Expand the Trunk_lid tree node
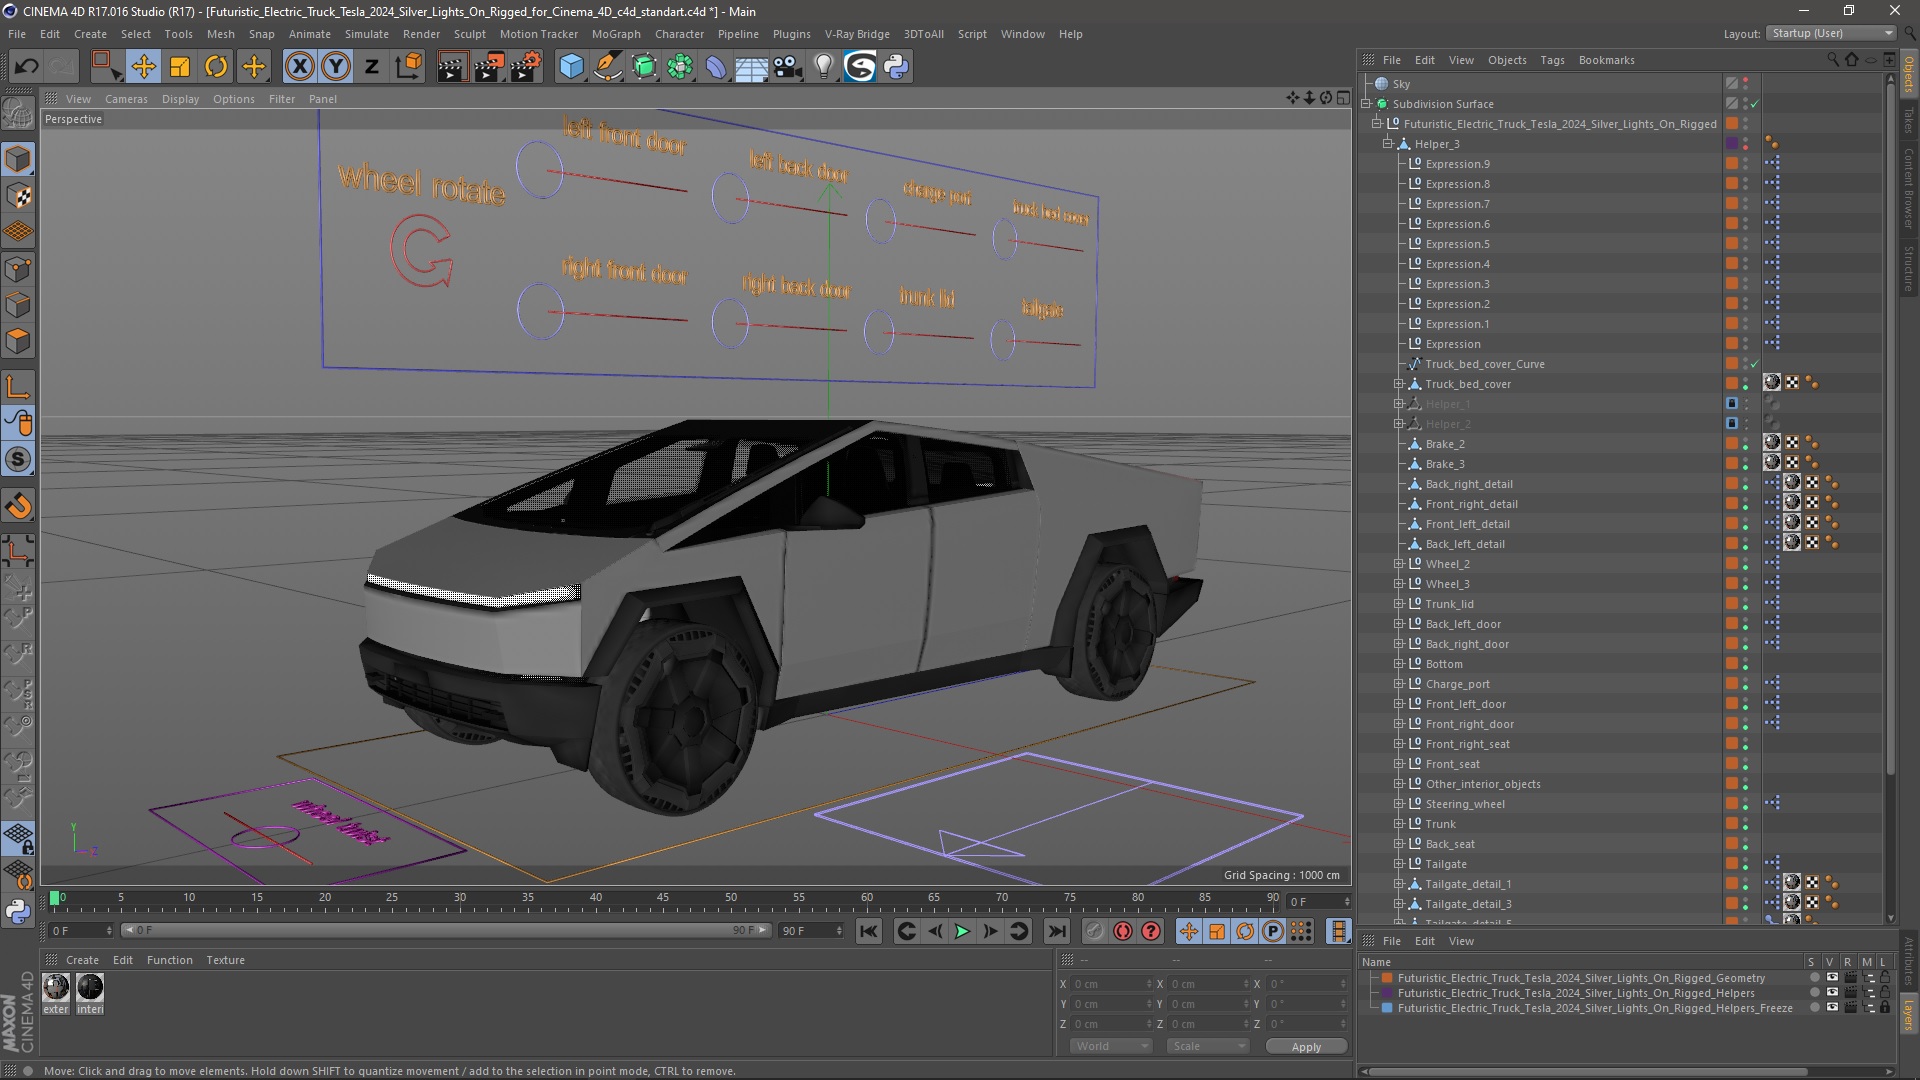This screenshot has height=1080, width=1920. point(1399,604)
